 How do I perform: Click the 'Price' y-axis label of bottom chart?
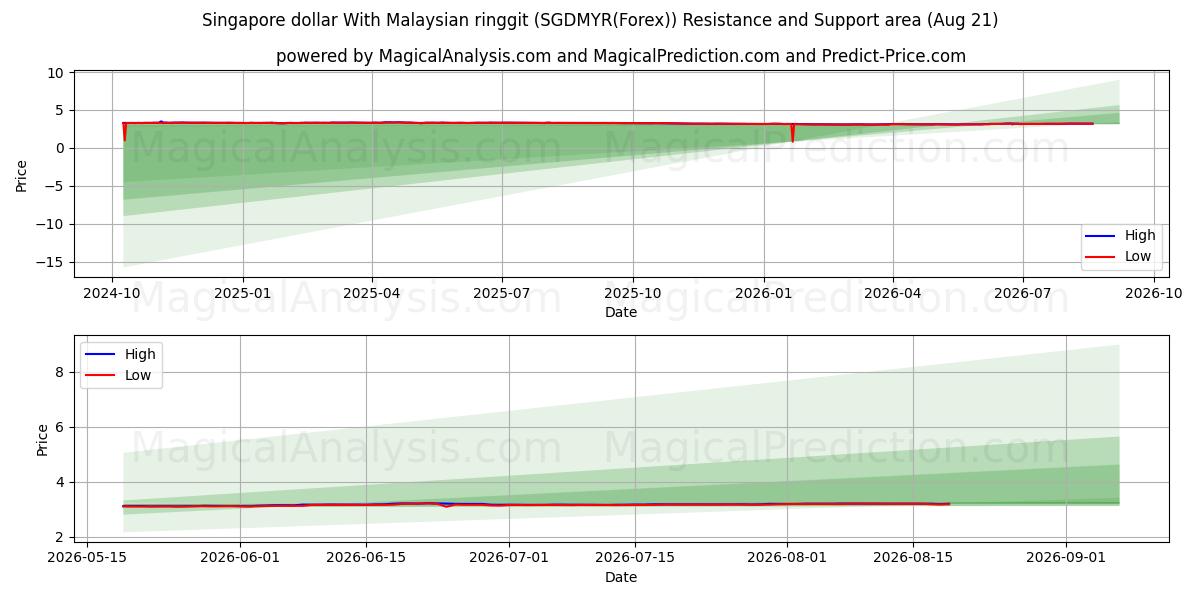click(43, 439)
